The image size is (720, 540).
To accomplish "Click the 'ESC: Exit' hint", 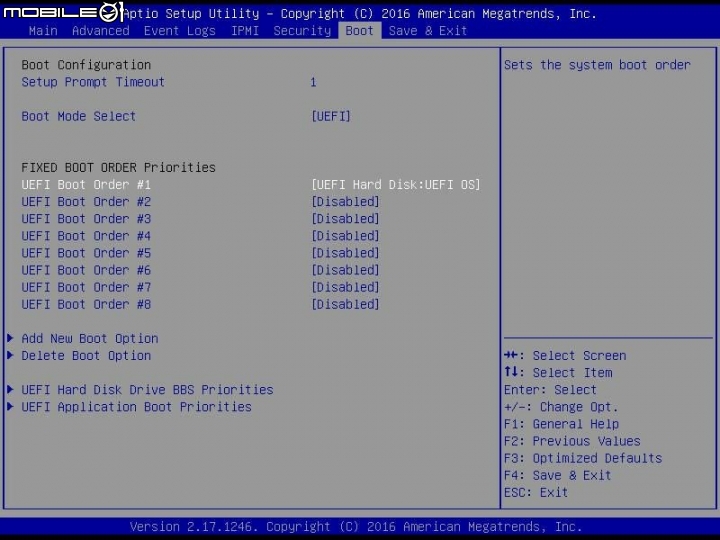I will pyautogui.click(x=536, y=492).
